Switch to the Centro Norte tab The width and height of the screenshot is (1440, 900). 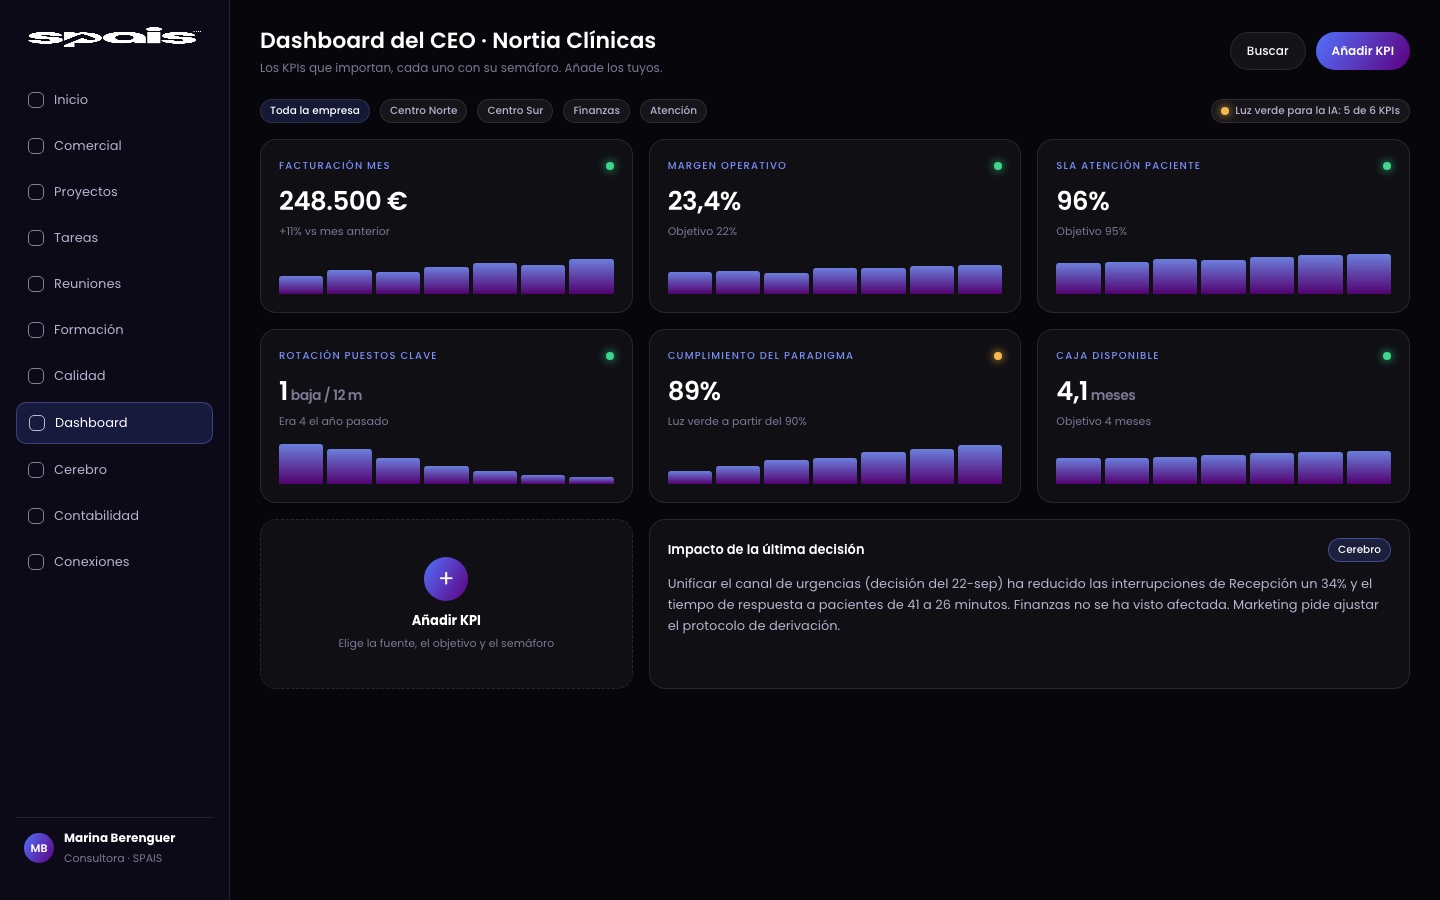[424, 111]
